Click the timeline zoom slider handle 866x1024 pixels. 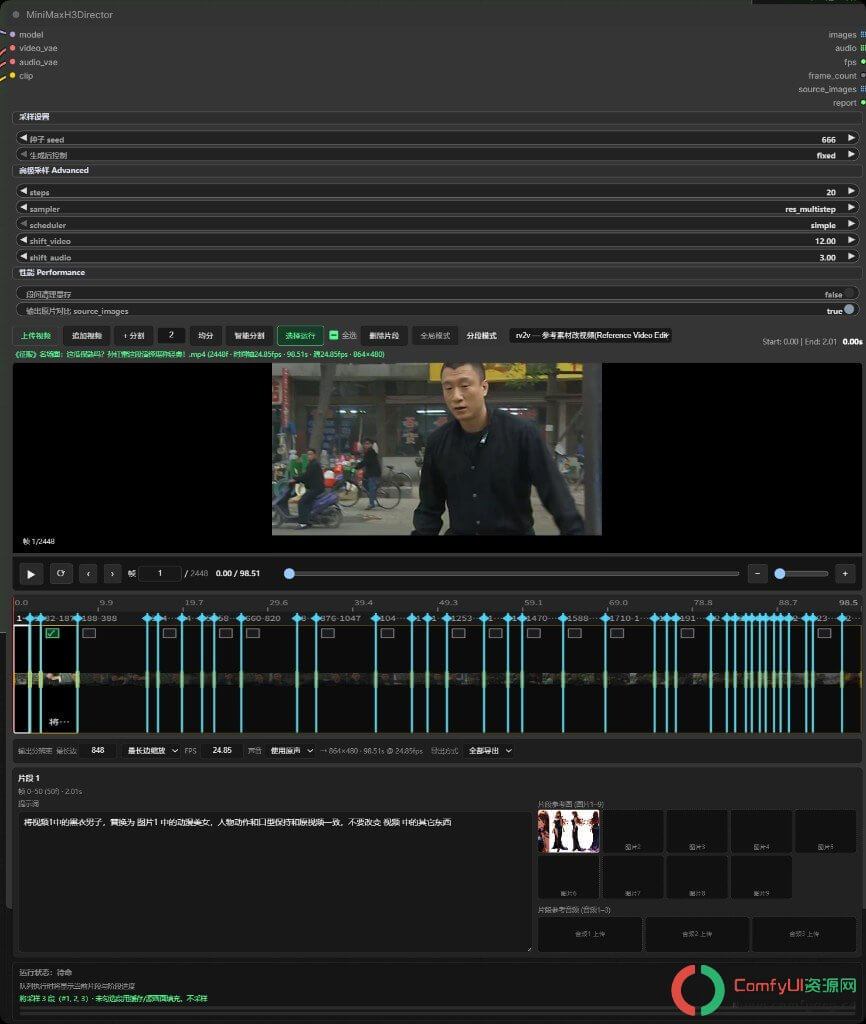click(780, 573)
